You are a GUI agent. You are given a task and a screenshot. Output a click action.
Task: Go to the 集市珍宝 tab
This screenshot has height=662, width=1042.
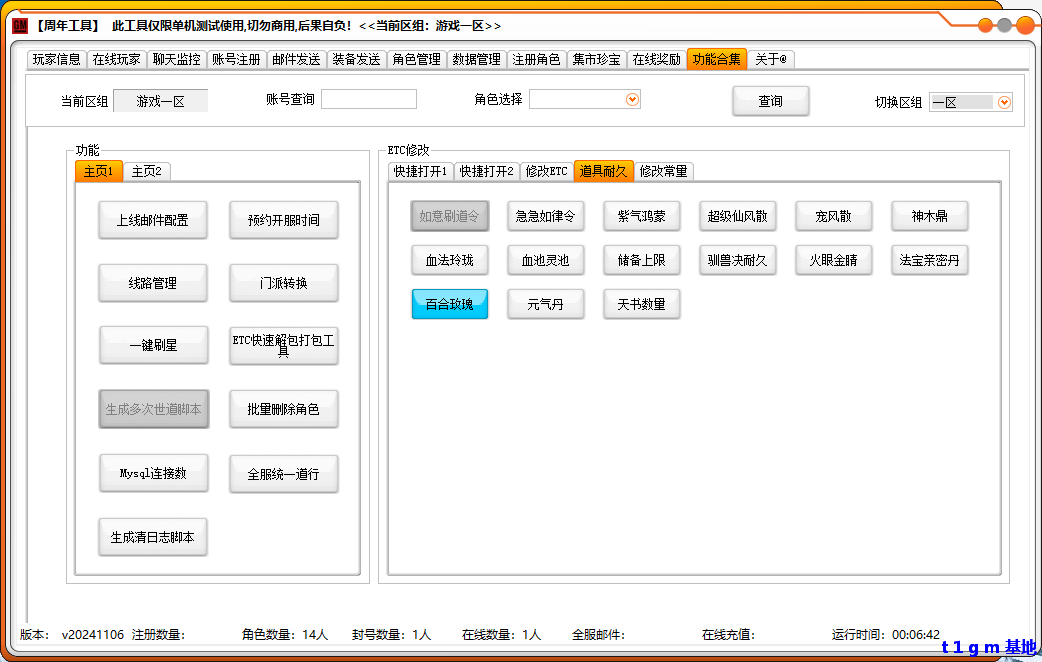[x=597, y=59]
